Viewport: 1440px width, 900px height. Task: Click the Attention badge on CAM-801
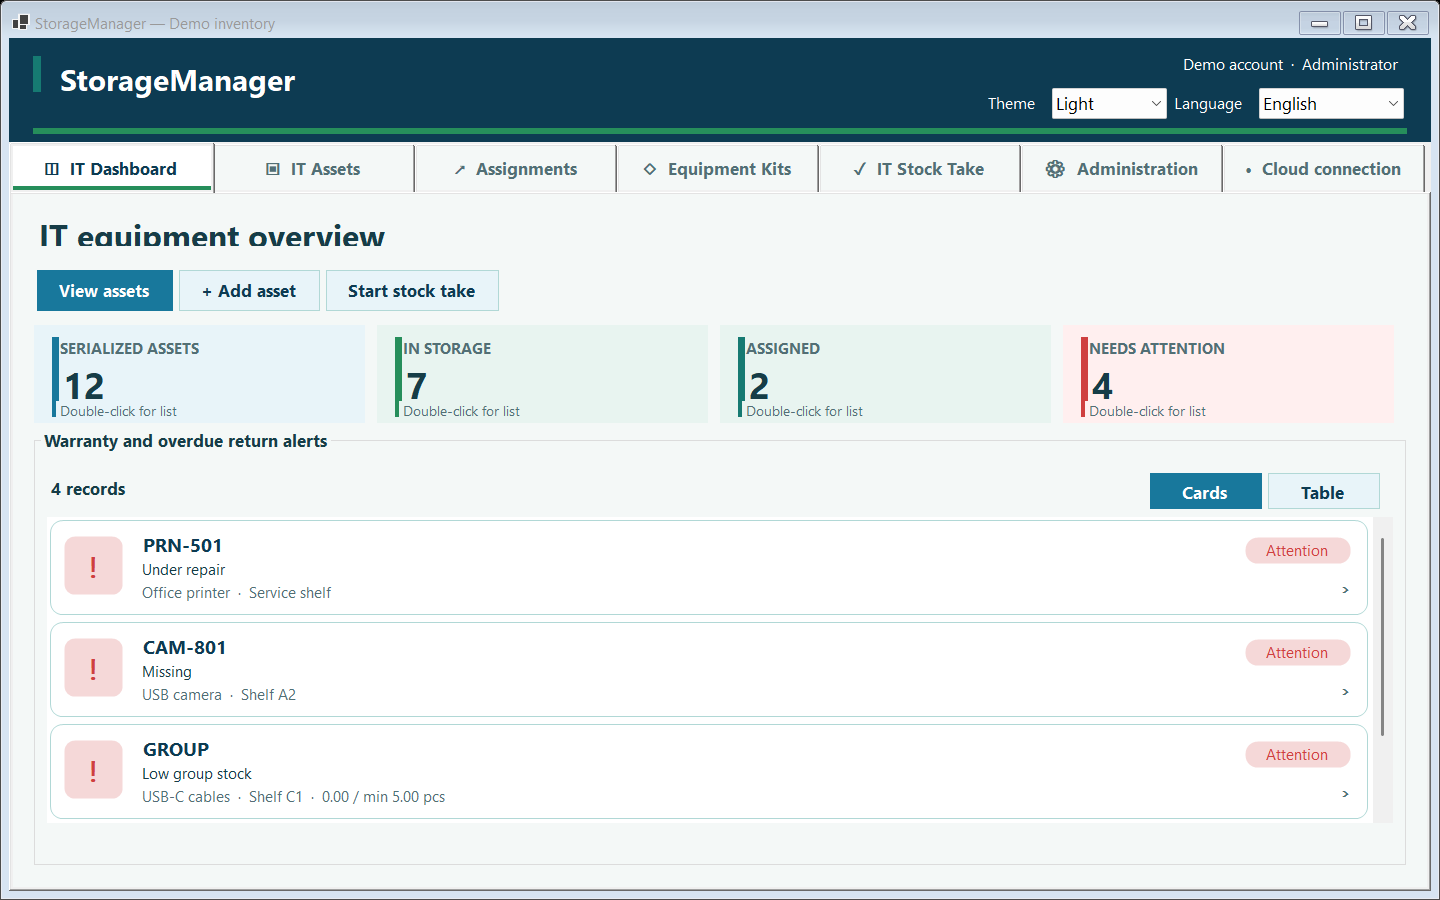[1298, 653]
